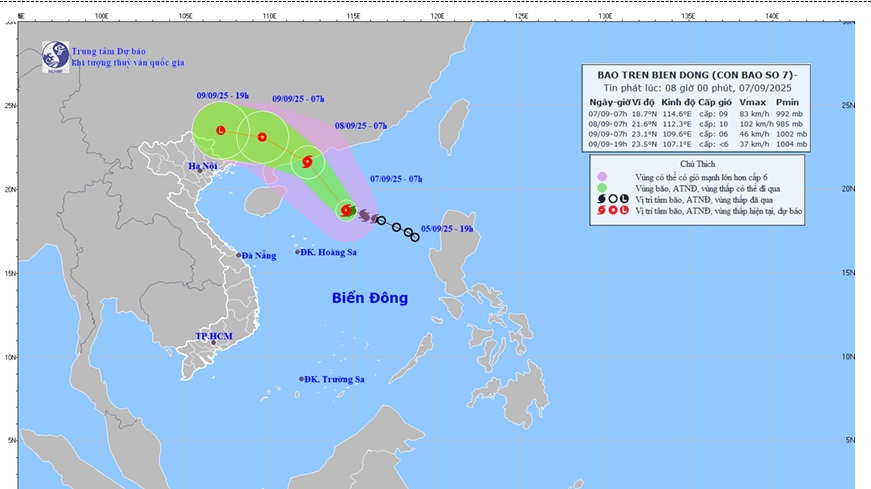Click the BAO TREN BIEN DONG bulletin title
The width and height of the screenshot is (871, 489).
click(x=697, y=76)
